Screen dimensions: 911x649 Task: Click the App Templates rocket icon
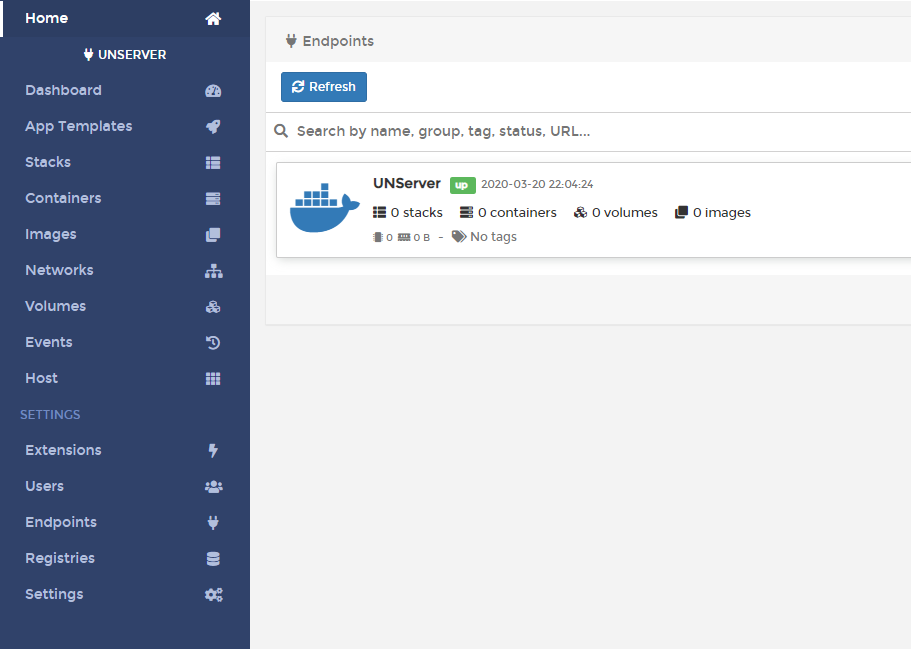coord(213,127)
